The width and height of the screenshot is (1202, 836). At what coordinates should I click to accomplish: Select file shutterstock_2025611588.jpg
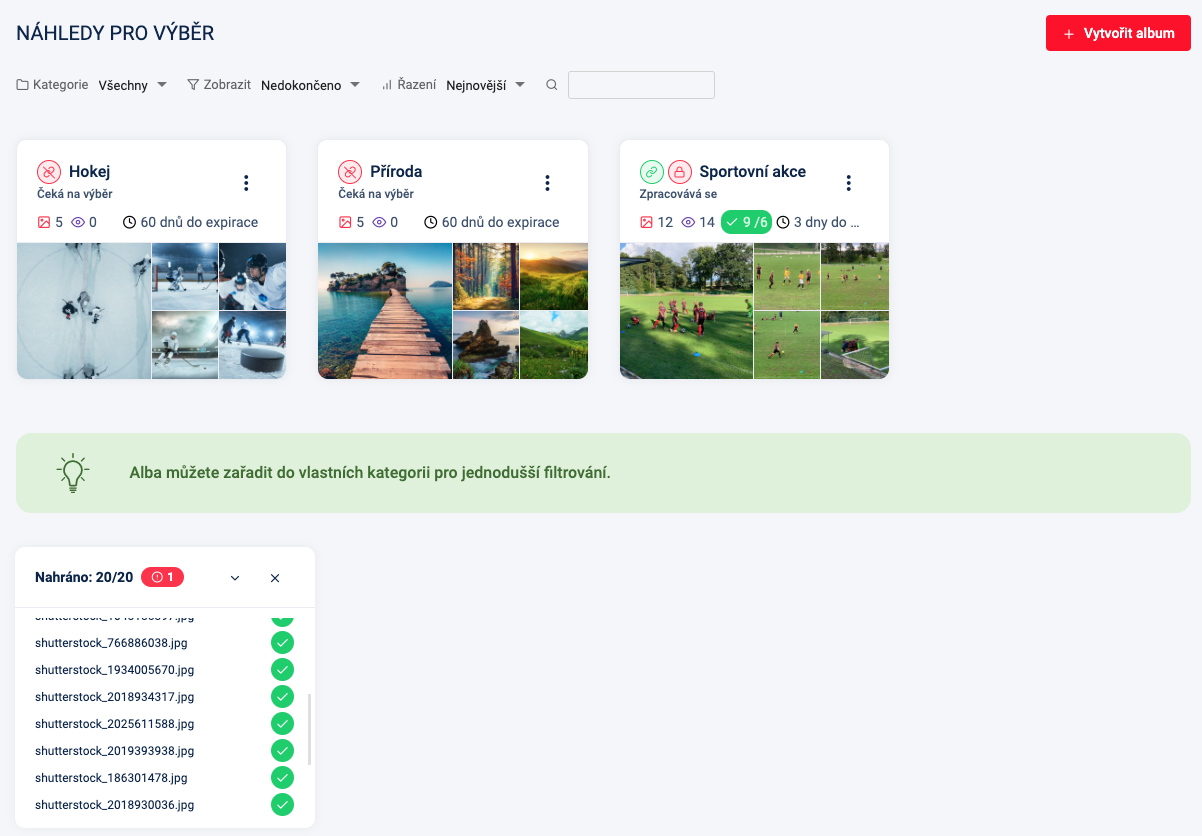114,724
